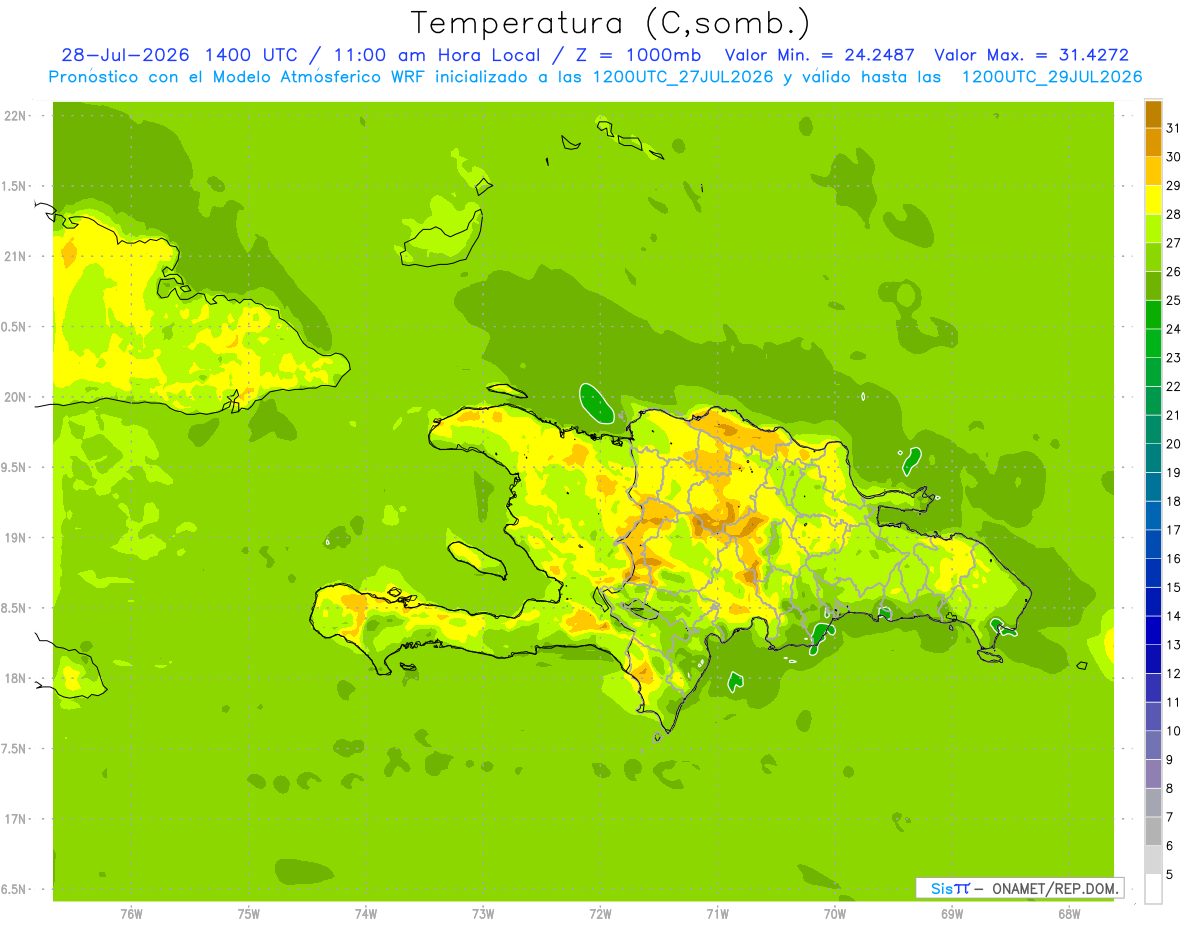Click the brown legend swatch above 31
The image size is (1200, 927).
point(1153,114)
